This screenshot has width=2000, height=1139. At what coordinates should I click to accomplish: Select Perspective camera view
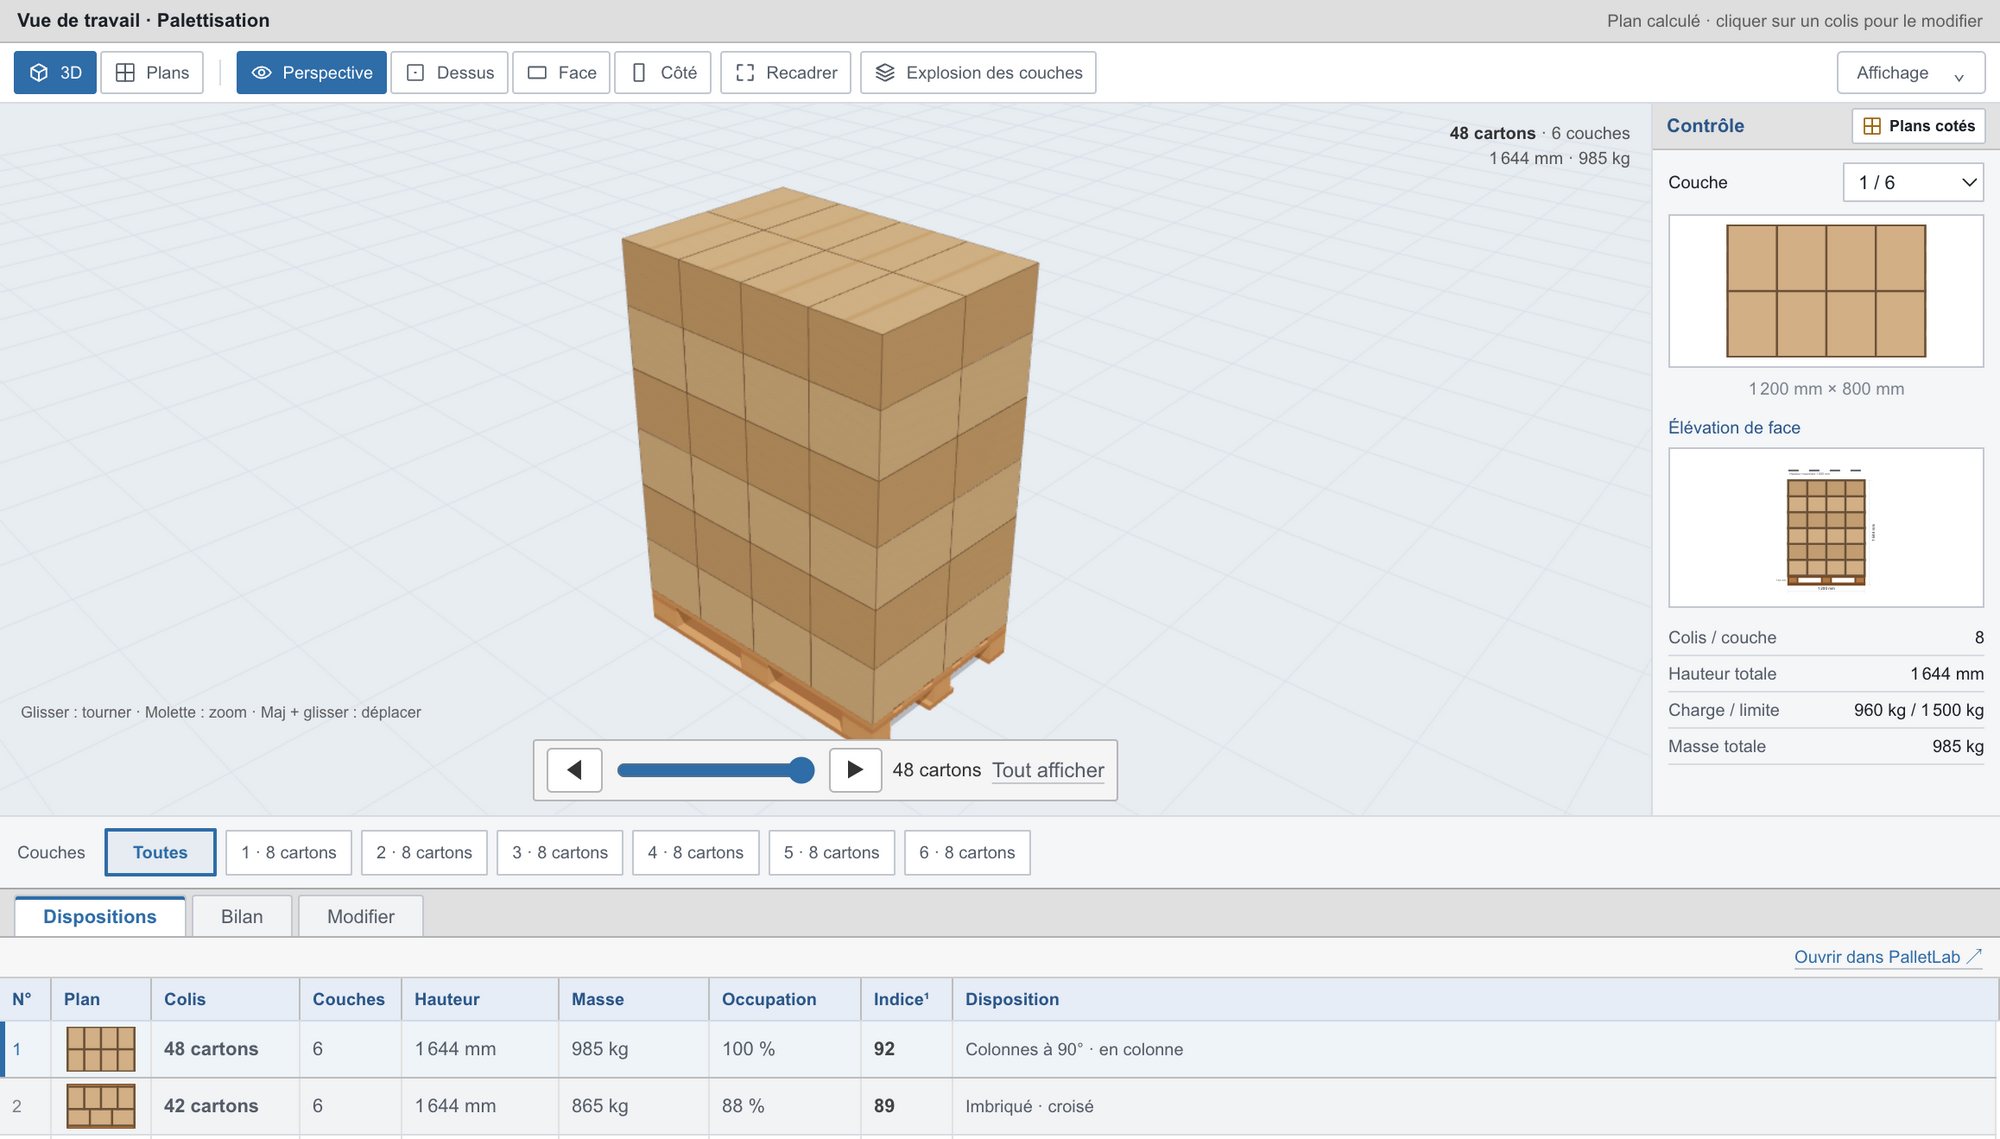click(312, 73)
